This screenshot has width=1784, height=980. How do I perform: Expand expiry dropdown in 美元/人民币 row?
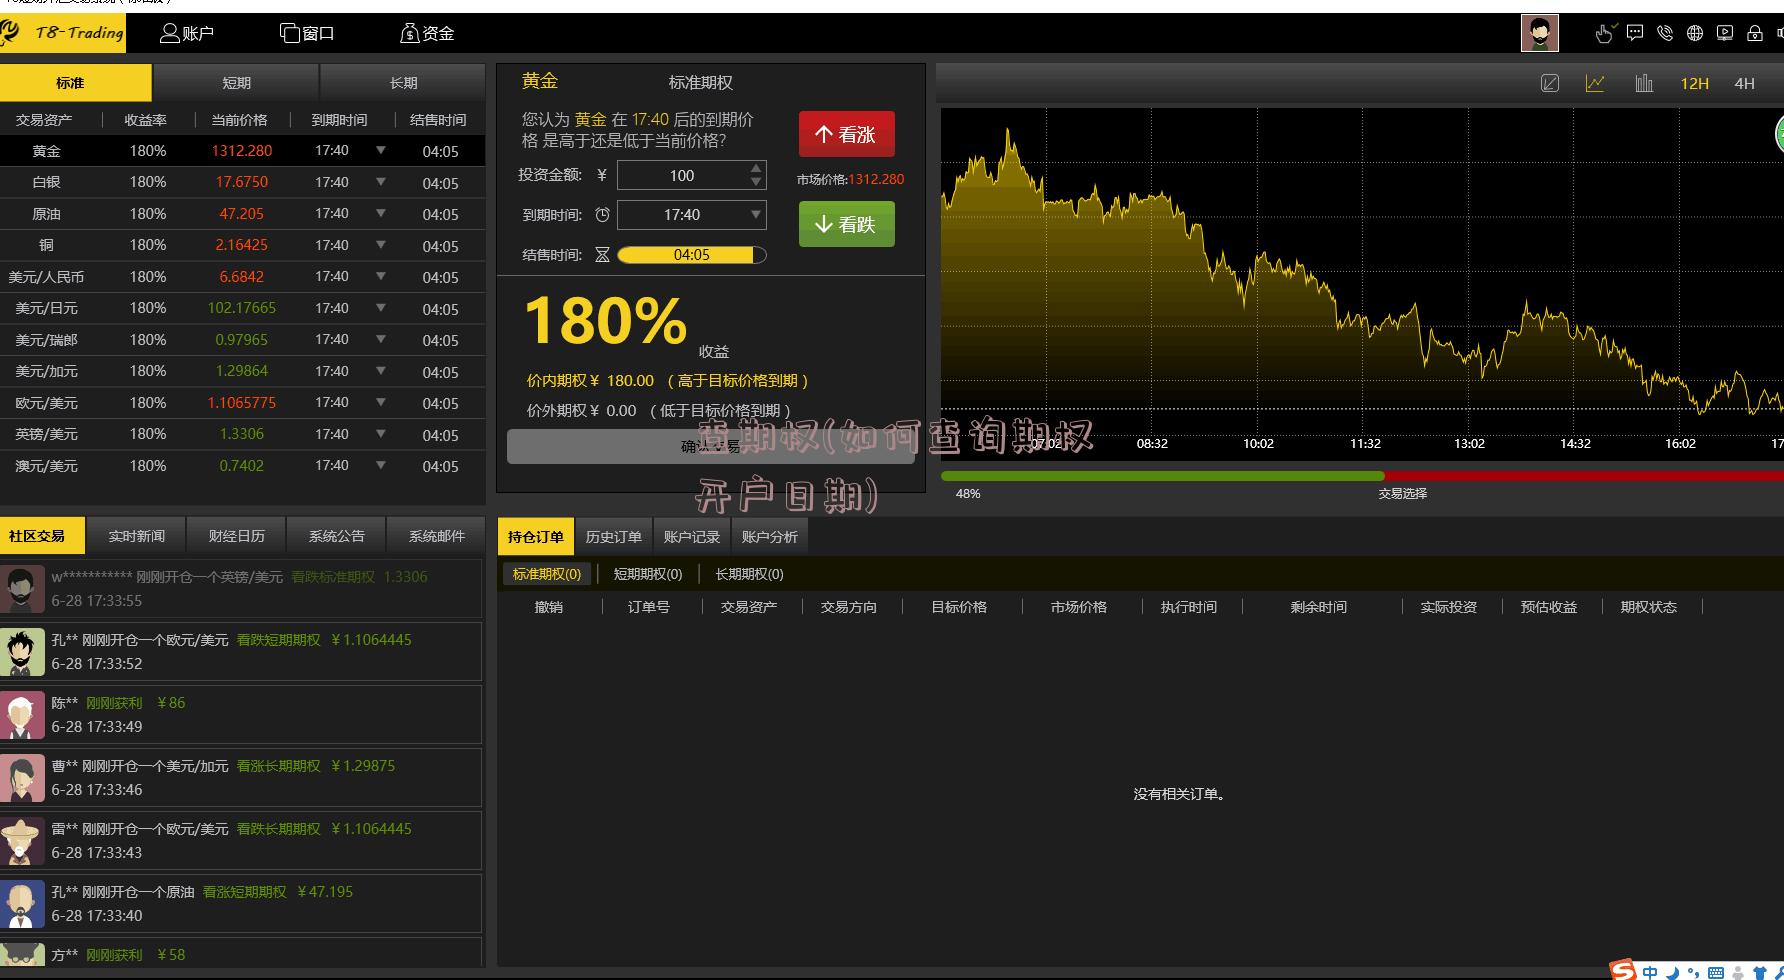coord(381,276)
